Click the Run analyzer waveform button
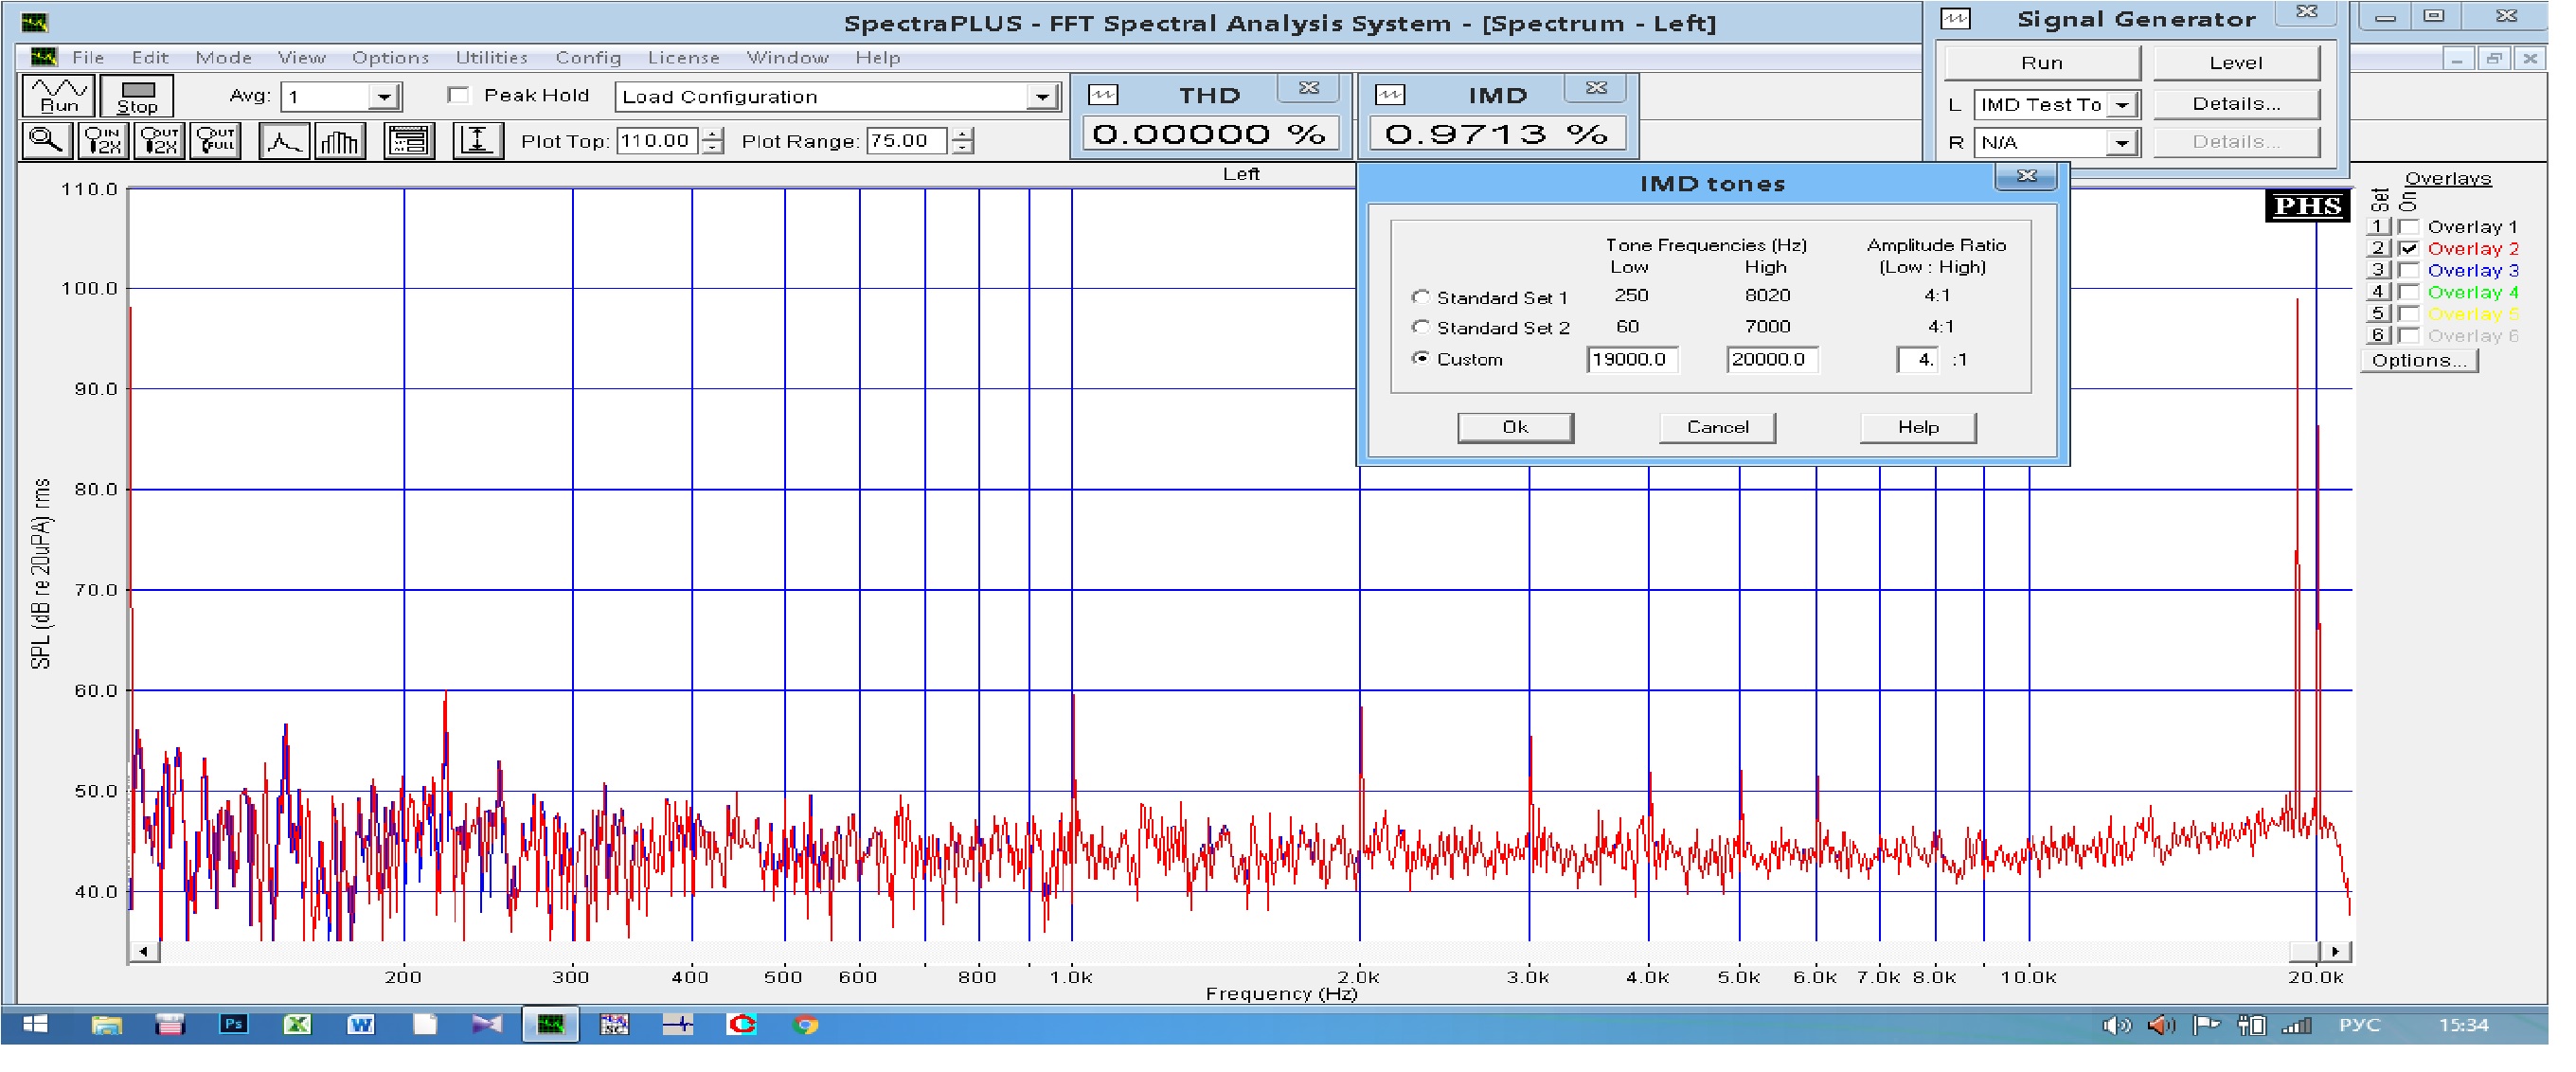 58,96
